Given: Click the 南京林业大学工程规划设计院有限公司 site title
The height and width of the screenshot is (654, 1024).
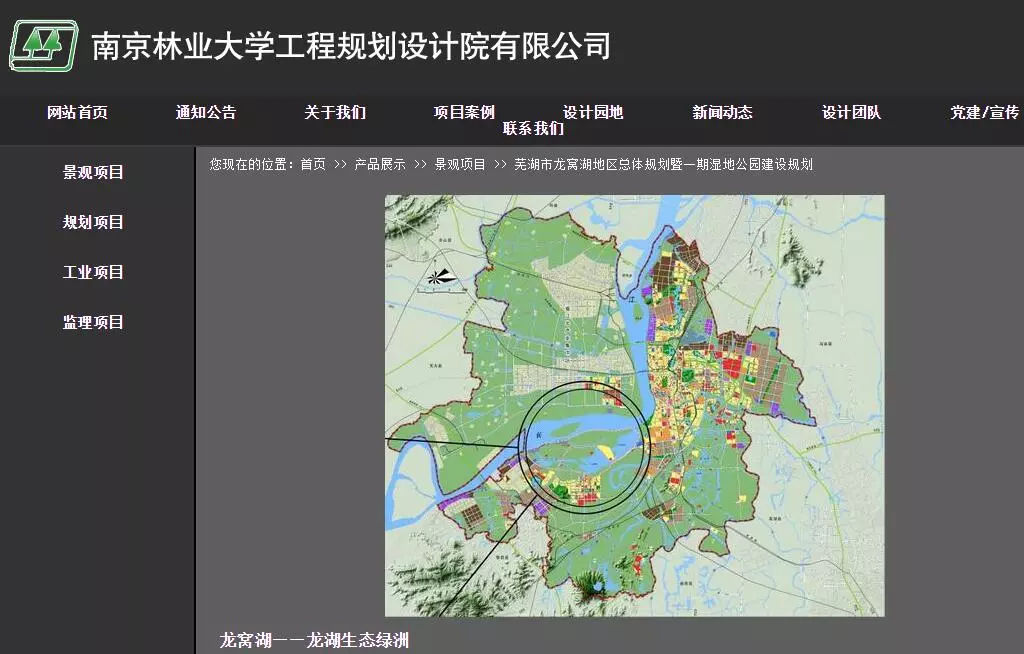Looking at the screenshot, I should [351, 46].
